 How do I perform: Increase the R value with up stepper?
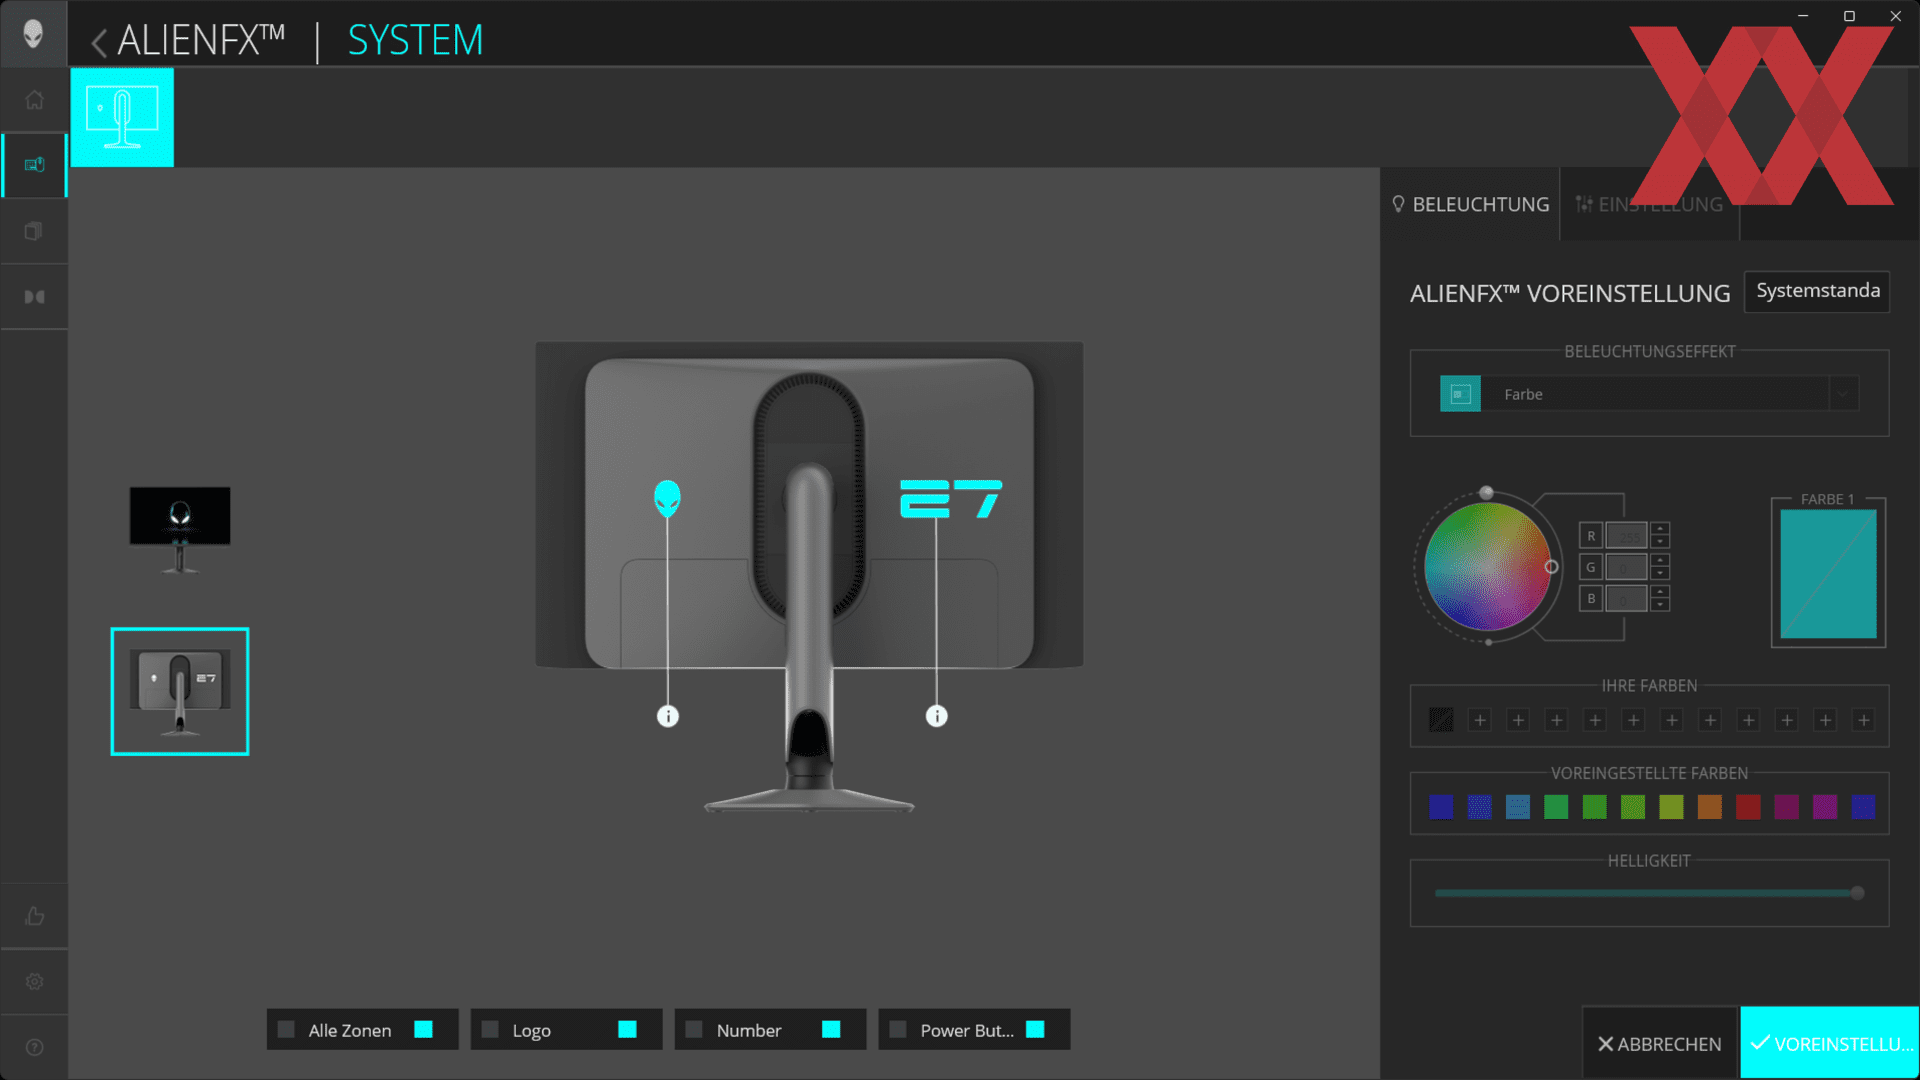point(1660,529)
